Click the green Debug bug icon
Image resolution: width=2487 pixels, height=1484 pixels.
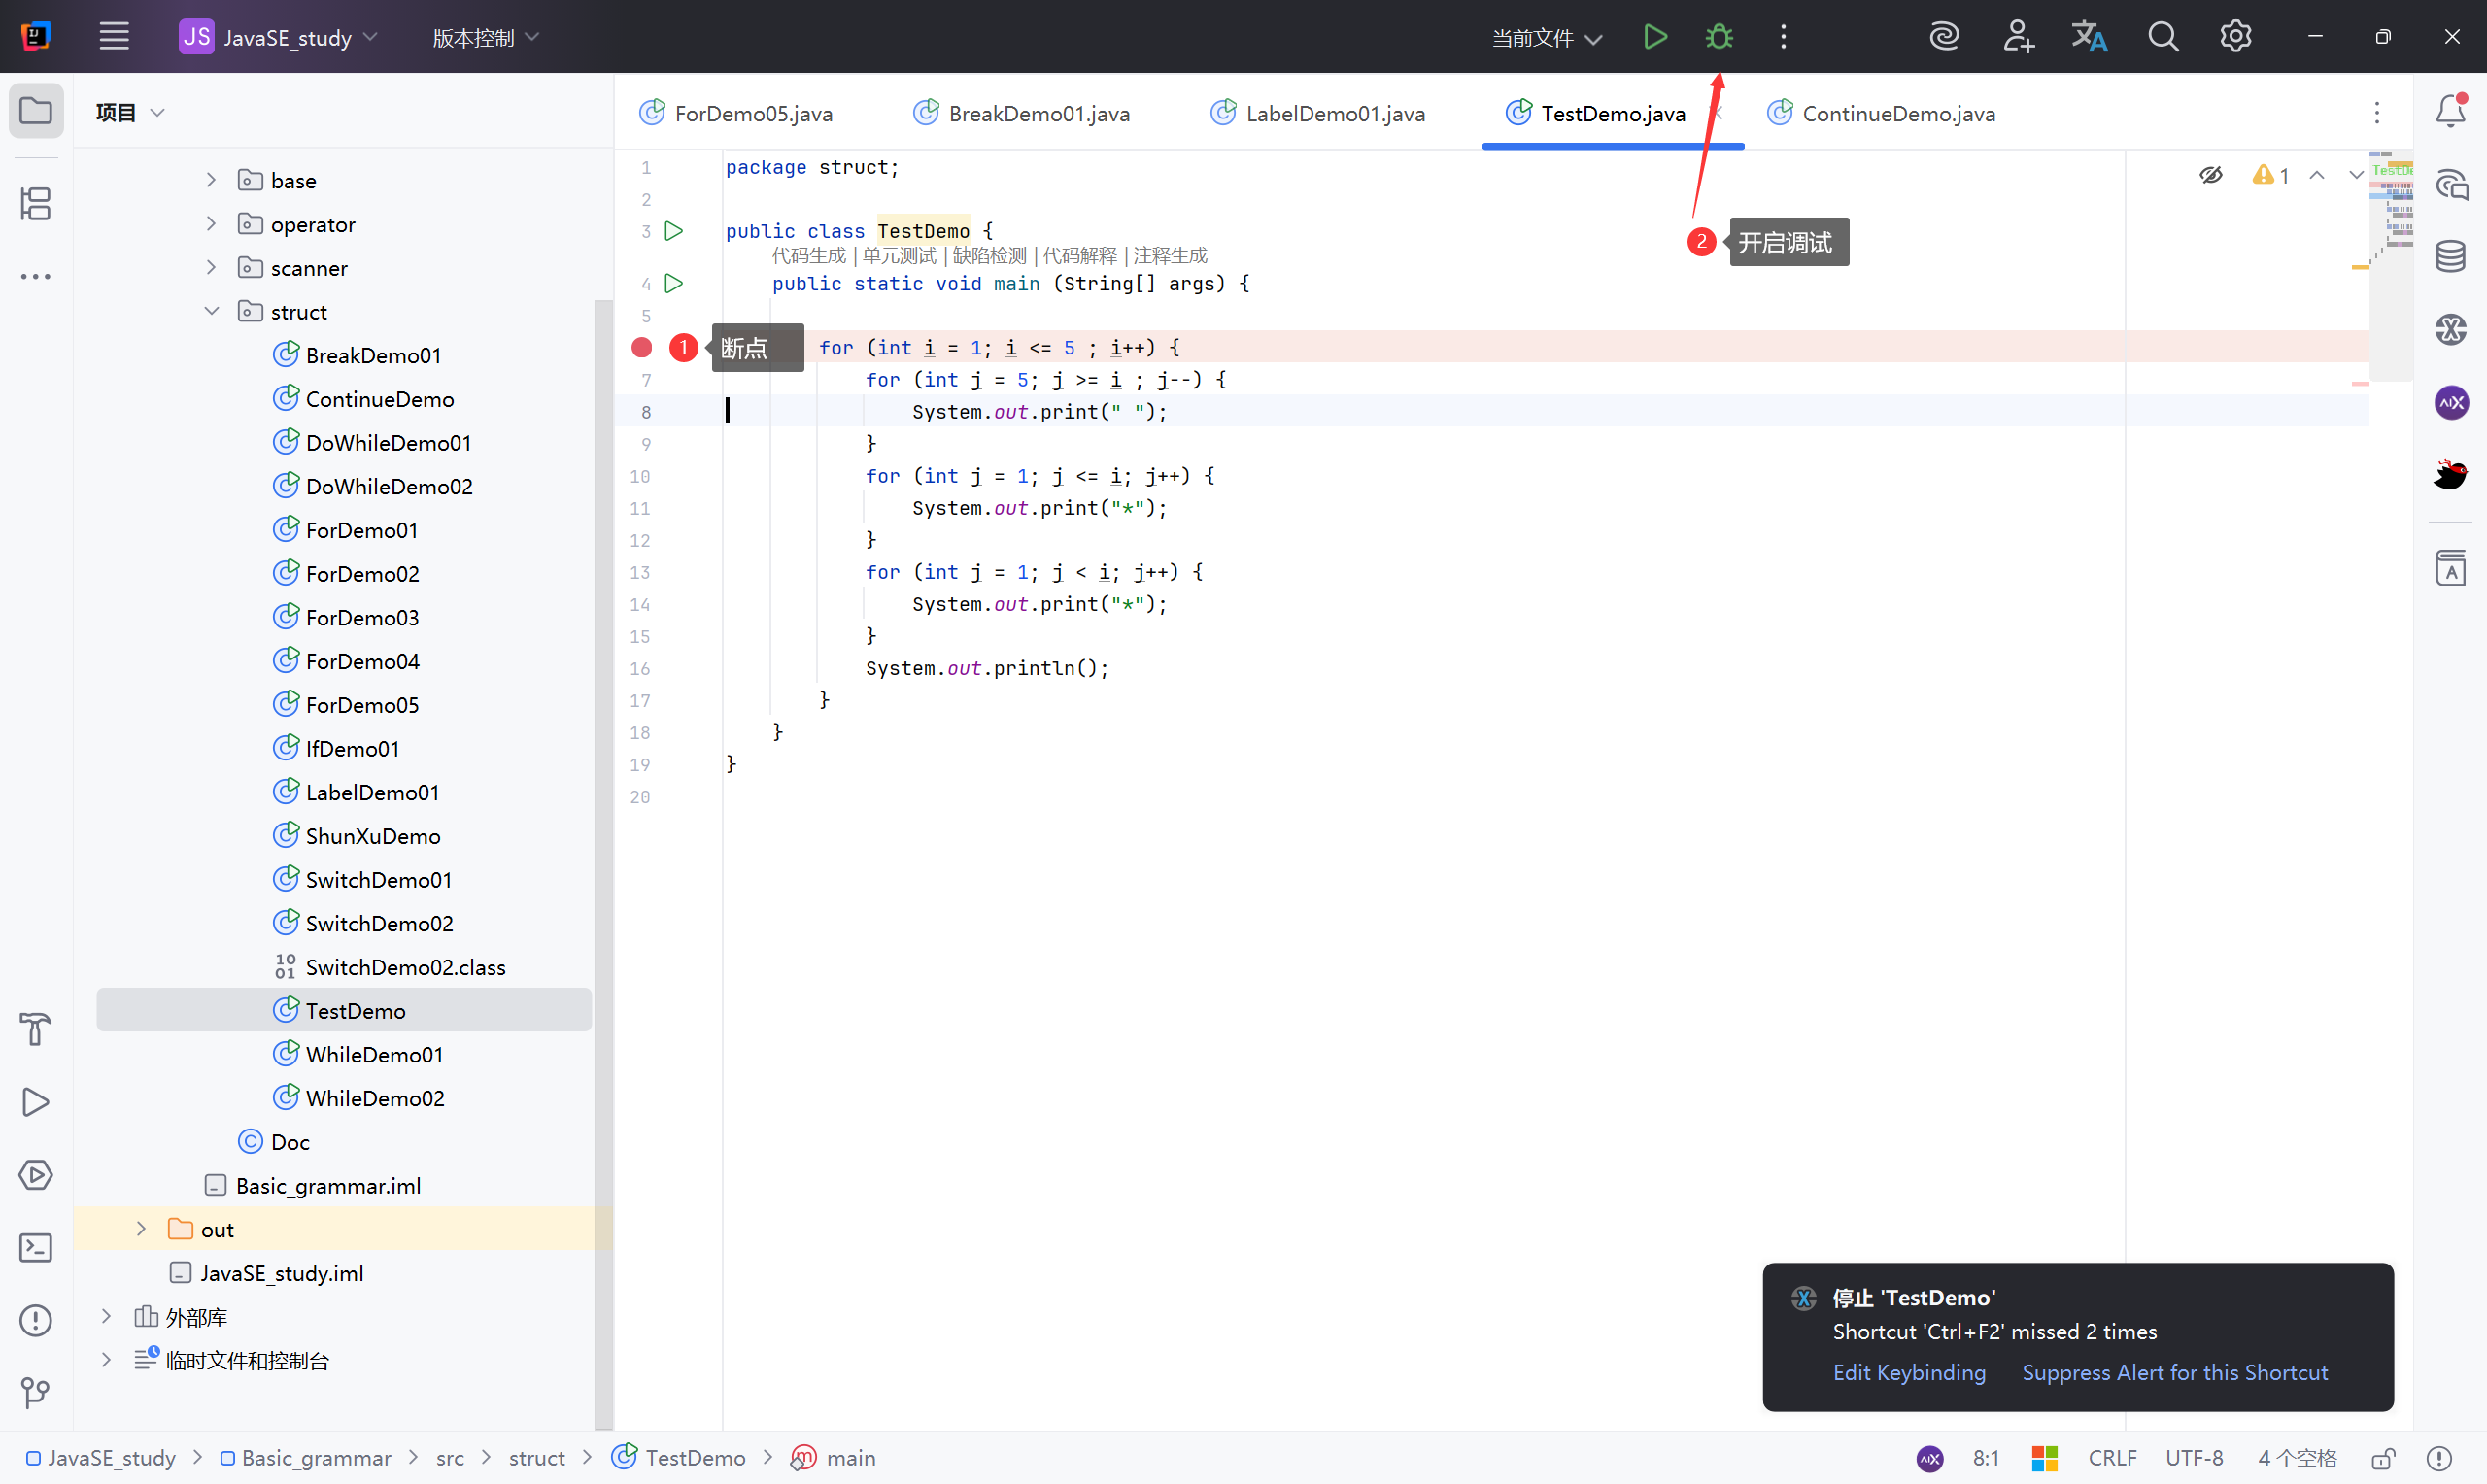[1719, 37]
